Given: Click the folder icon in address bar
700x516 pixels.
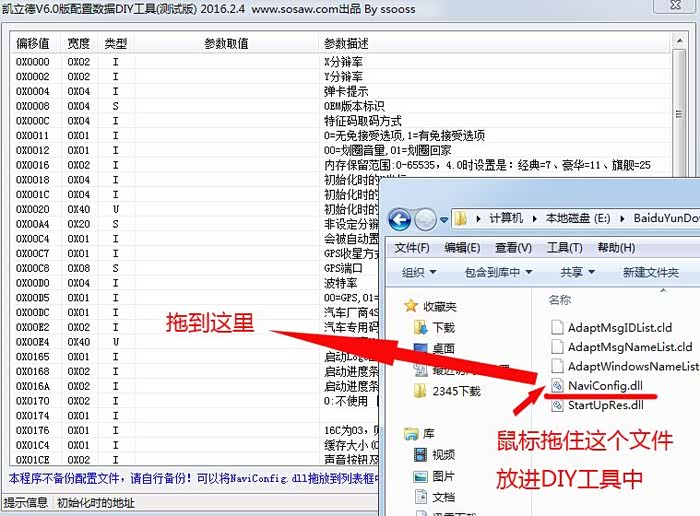Looking at the screenshot, I should coord(461,219).
